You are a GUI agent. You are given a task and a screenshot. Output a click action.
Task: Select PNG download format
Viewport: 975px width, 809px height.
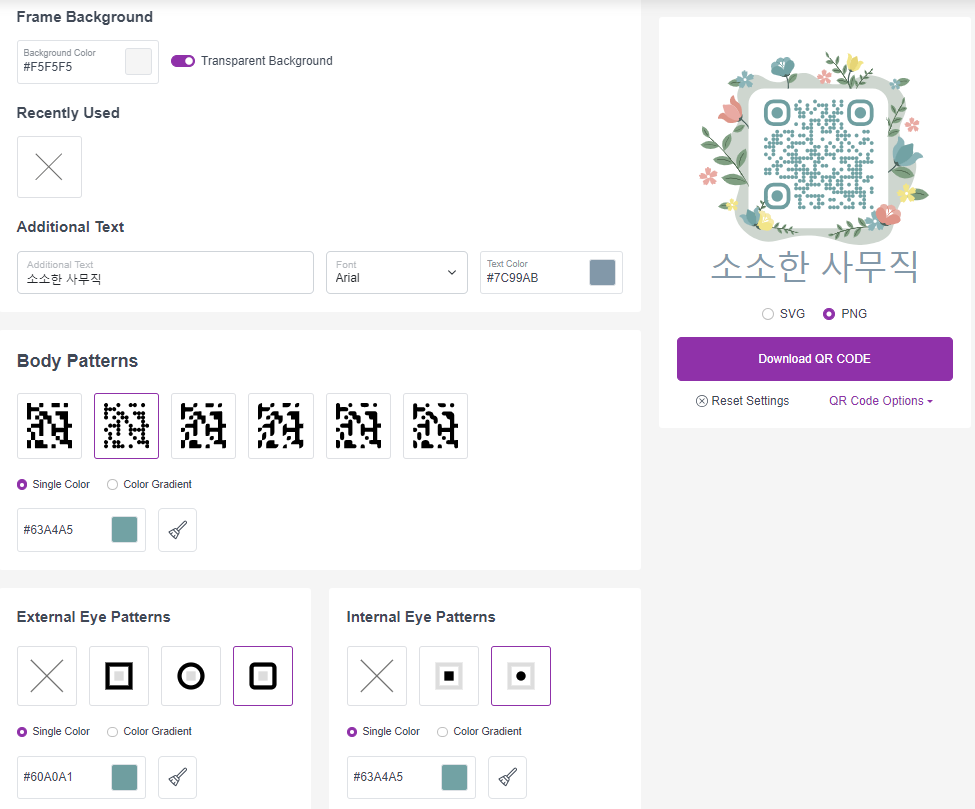pyautogui.click(x=829, y=314)
